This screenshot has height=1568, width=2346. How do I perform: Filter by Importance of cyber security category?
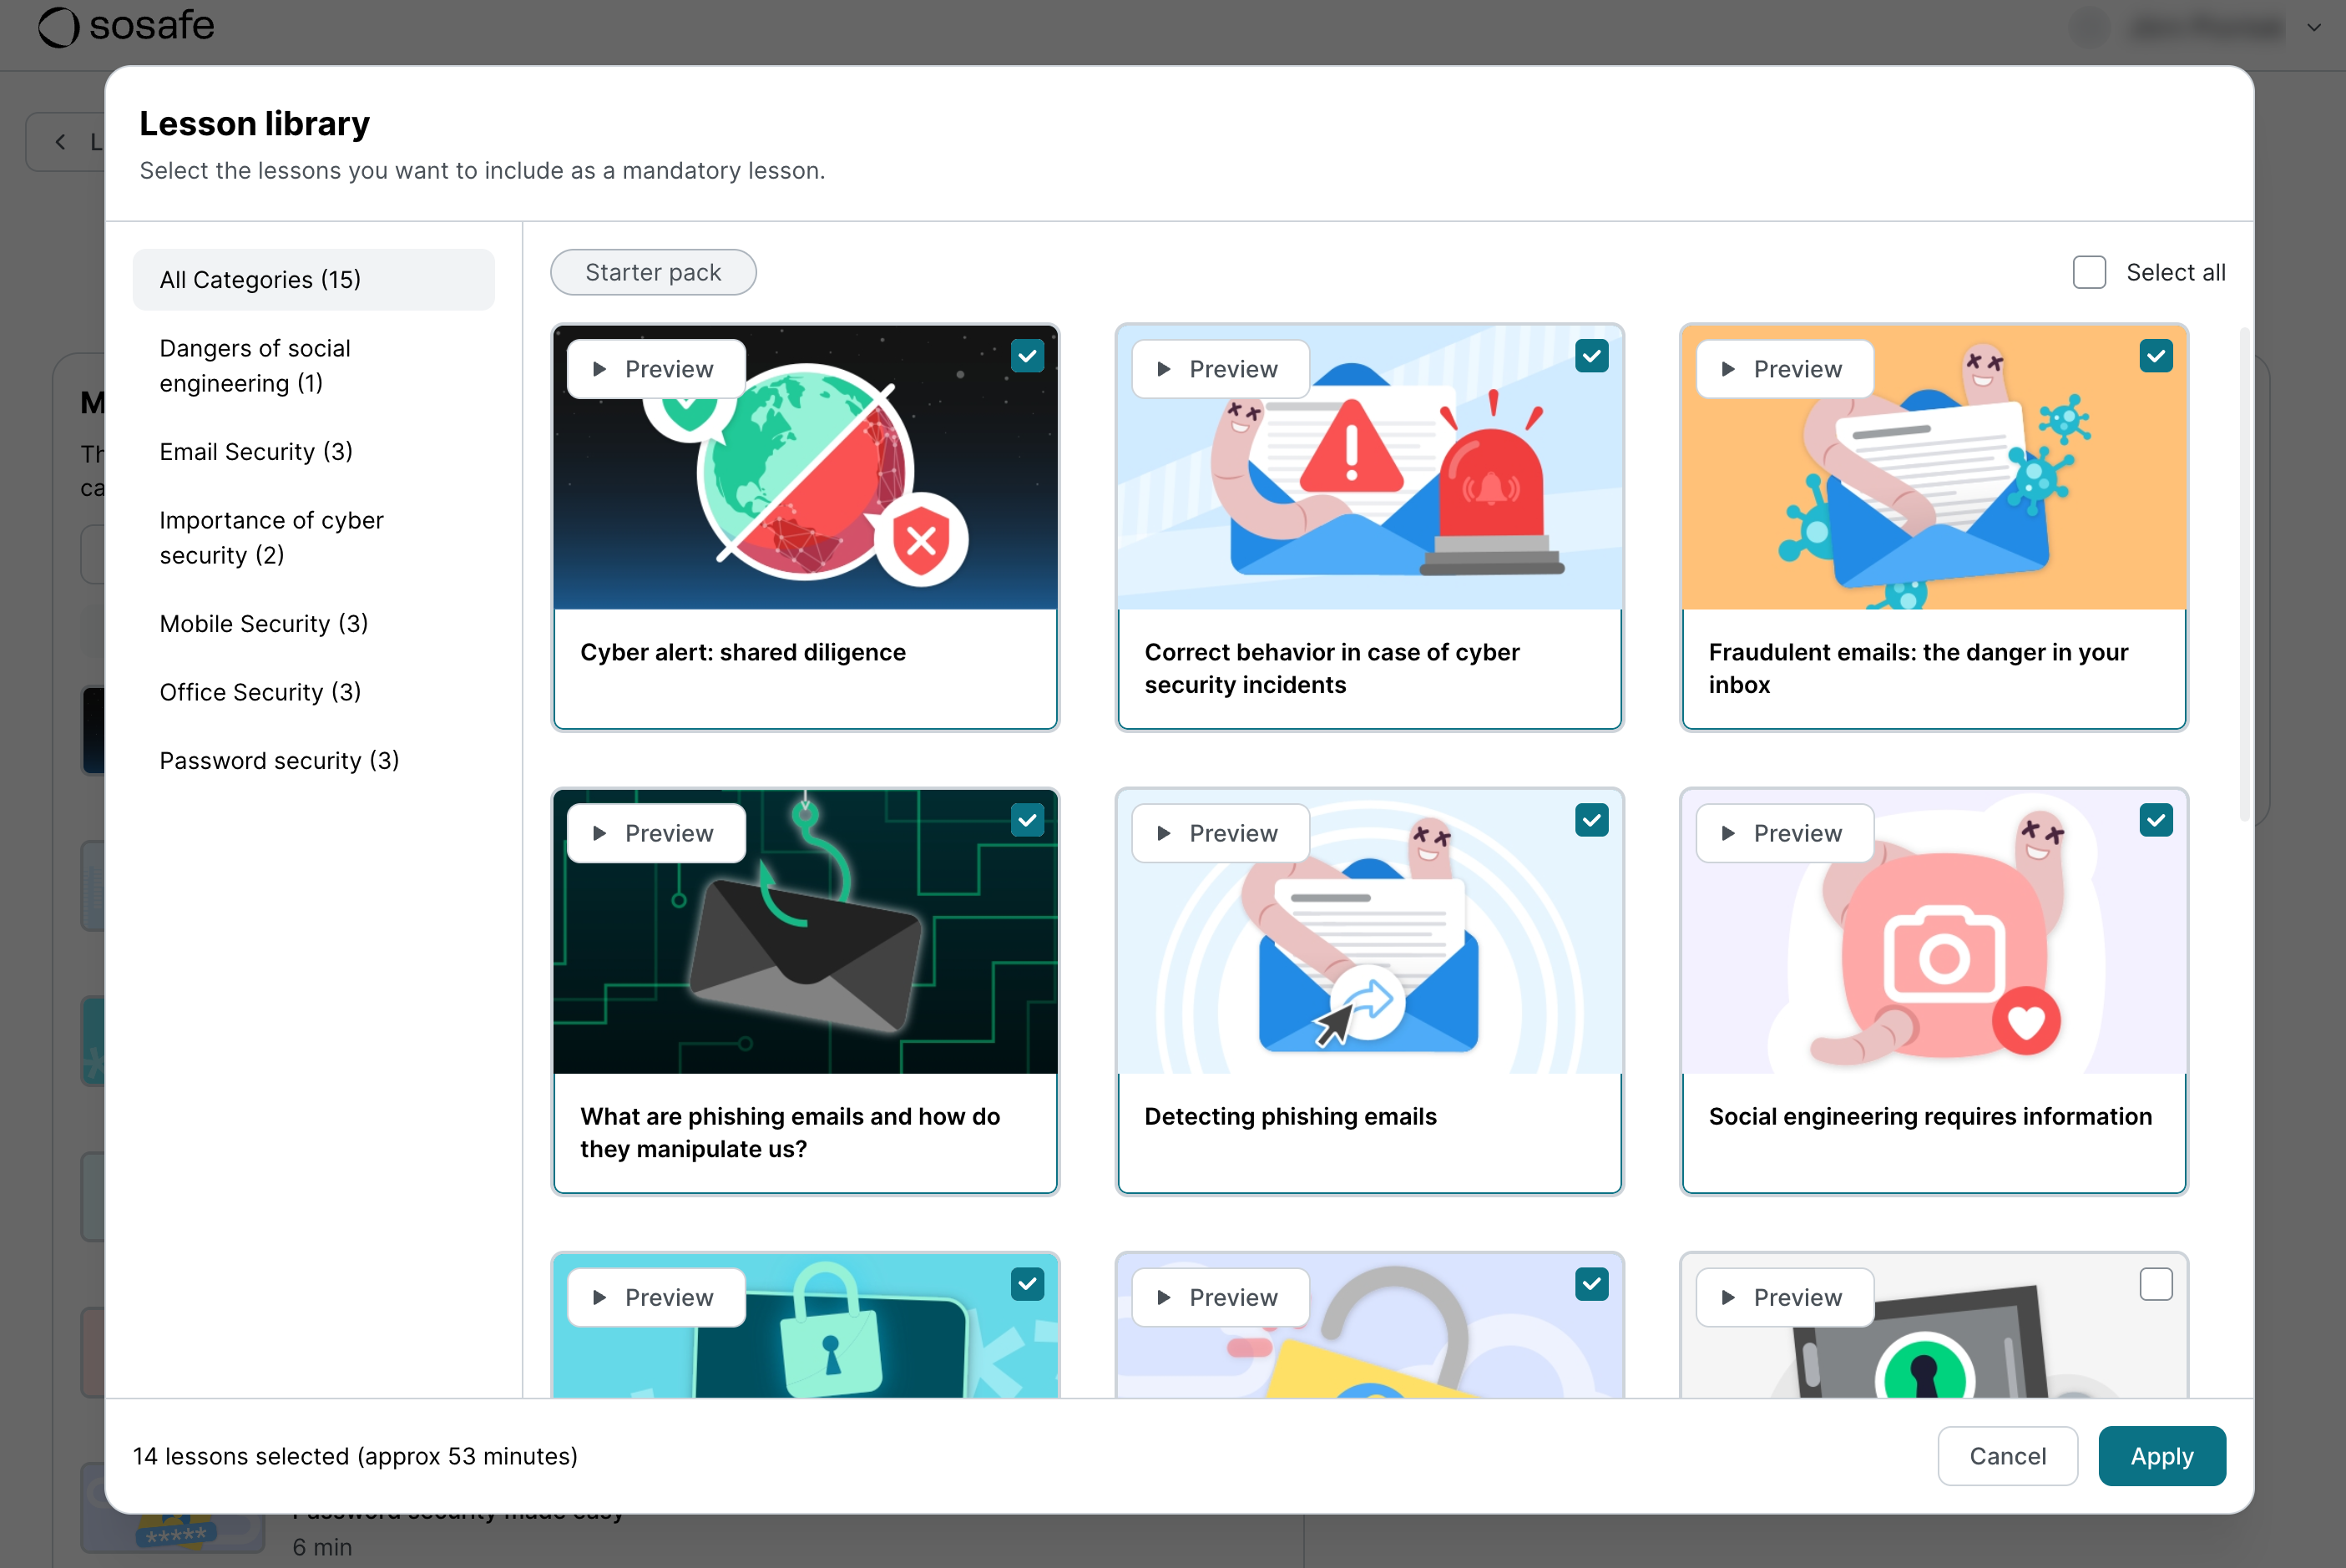point(313,538)
